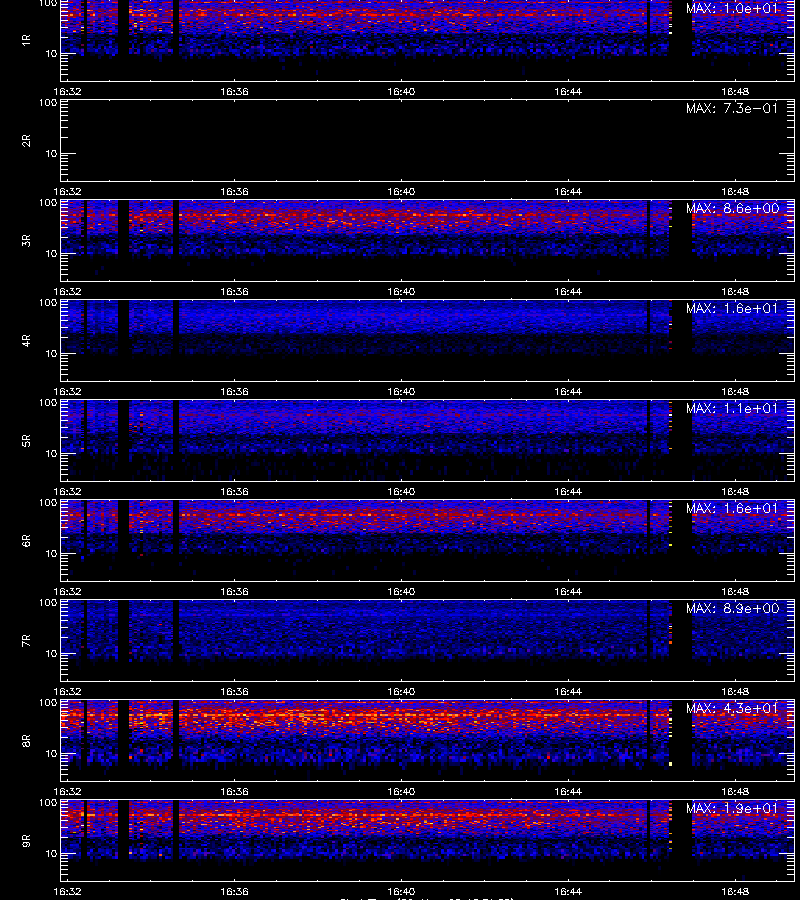Click the '100' y-axis label of panel 9R
The height and width of the screenshot is (900, 800).
[x=48, y=802]
